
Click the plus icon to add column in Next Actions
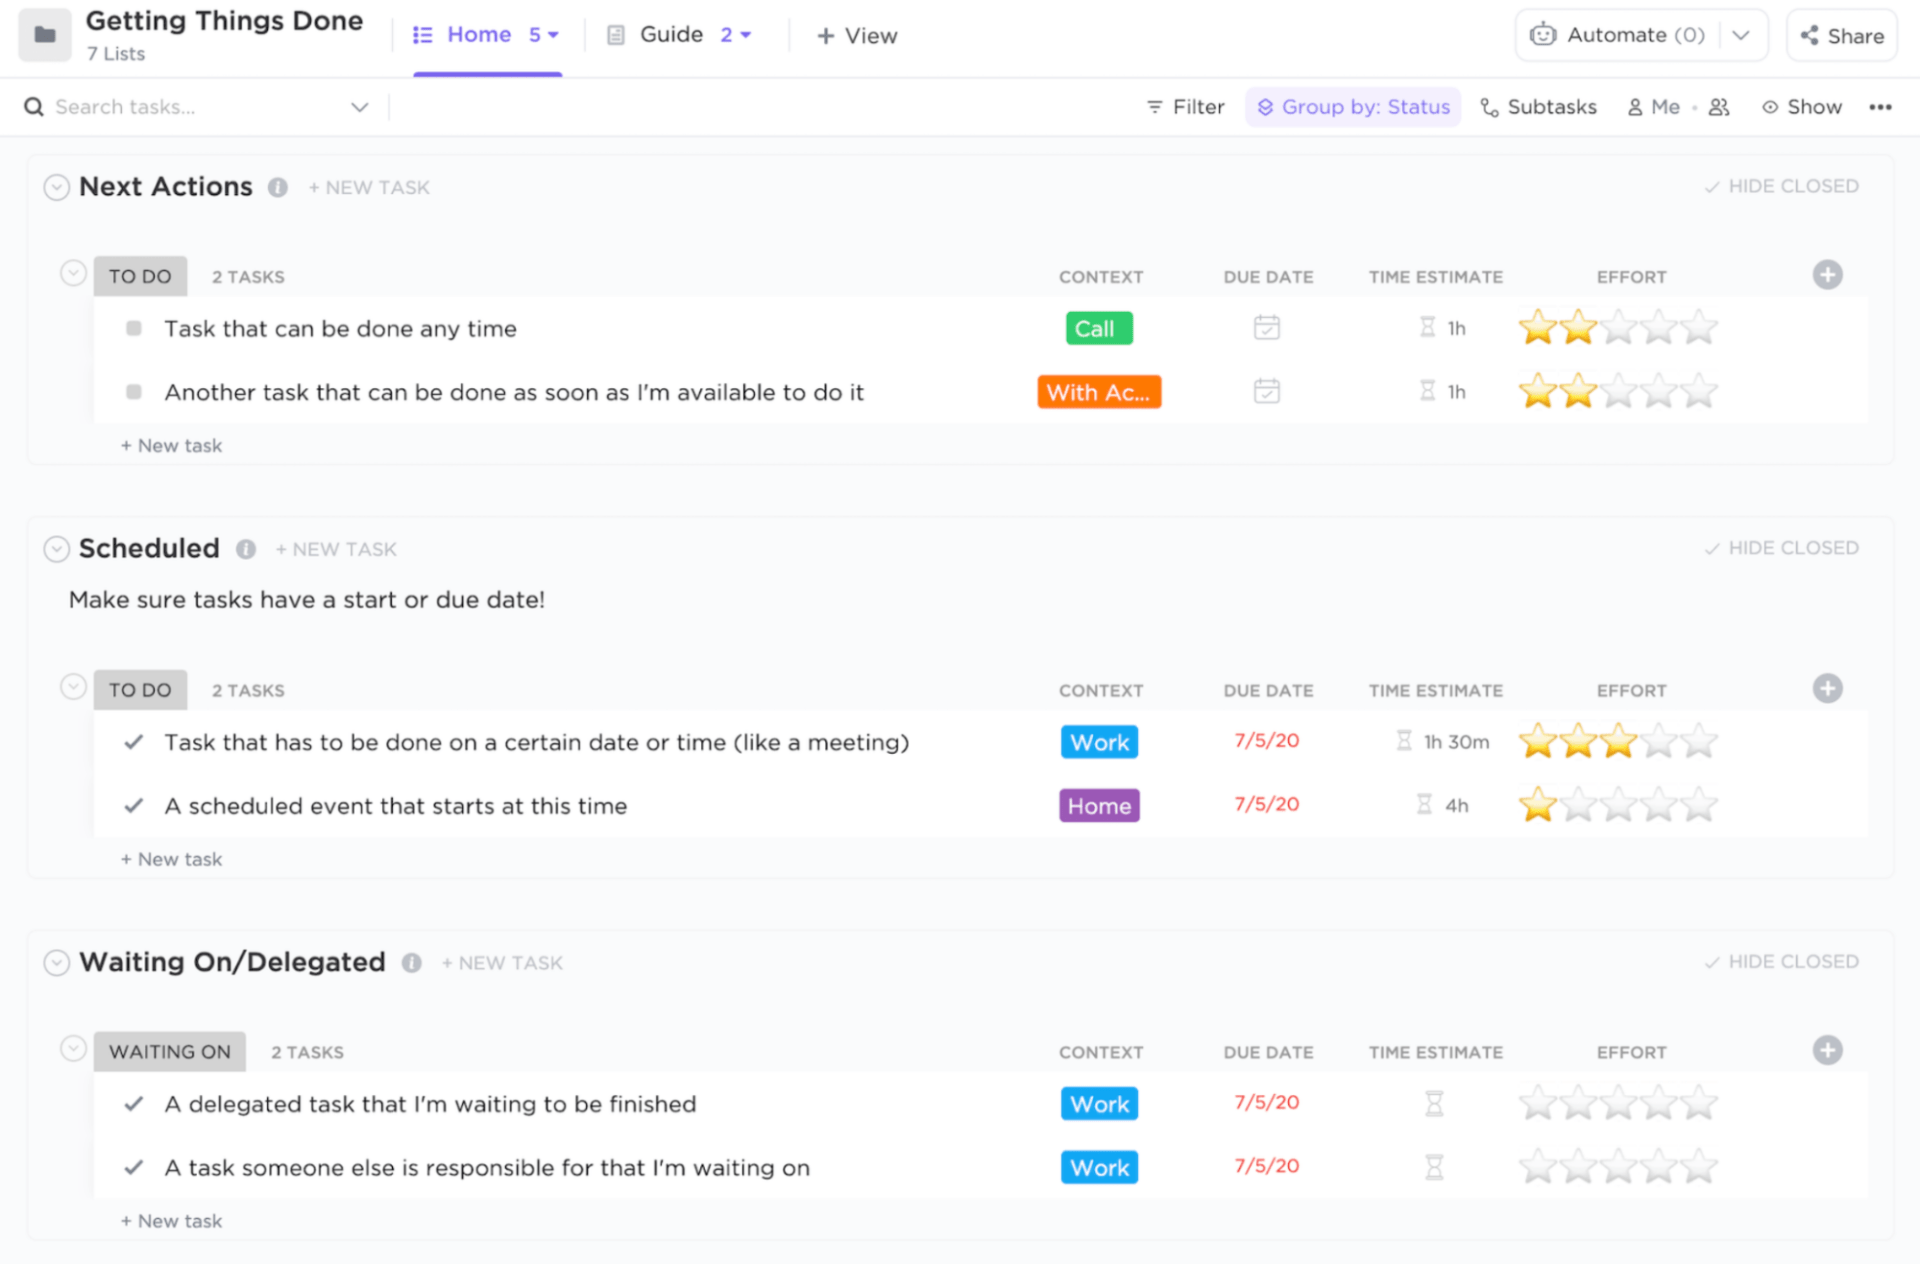[x=1828, y=274]
